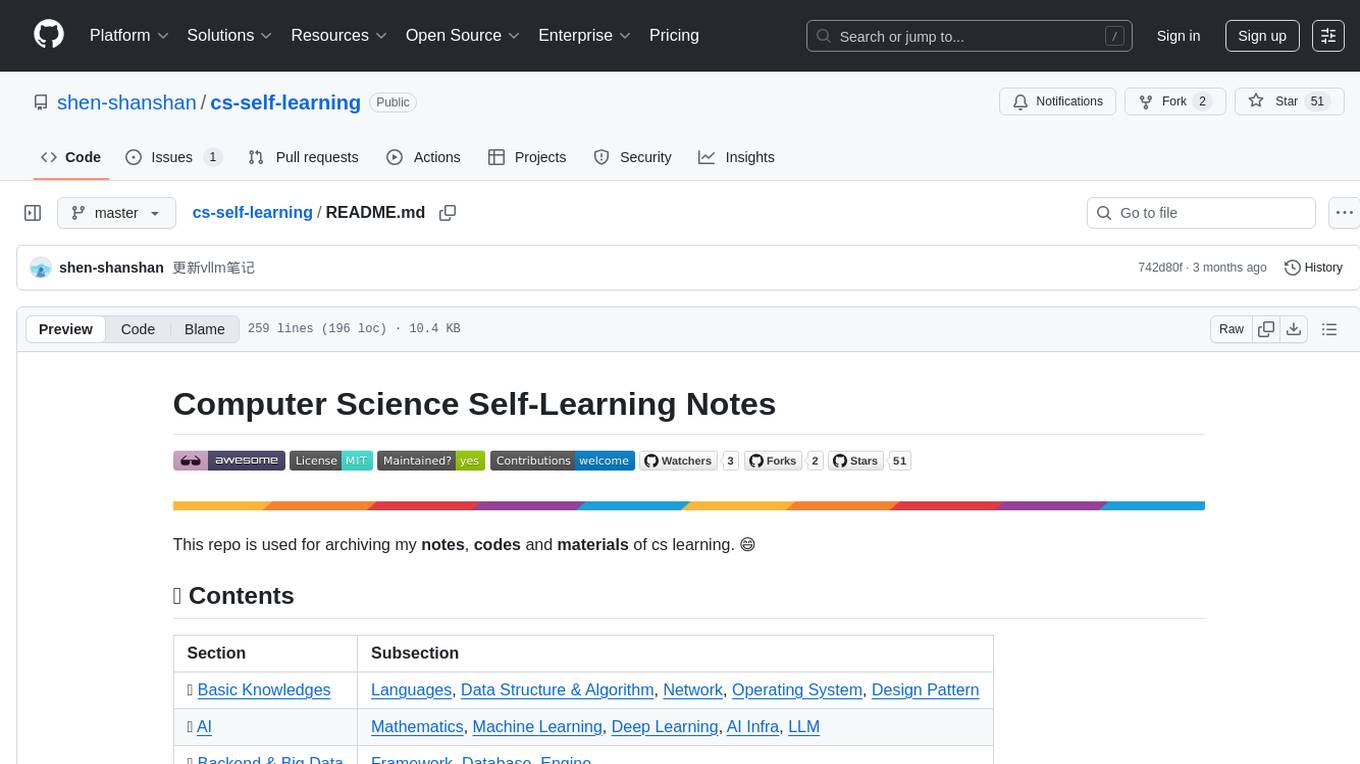Click the License MIT badge
The height and width of the screenshot is (764, 1360).
[331, 461]
